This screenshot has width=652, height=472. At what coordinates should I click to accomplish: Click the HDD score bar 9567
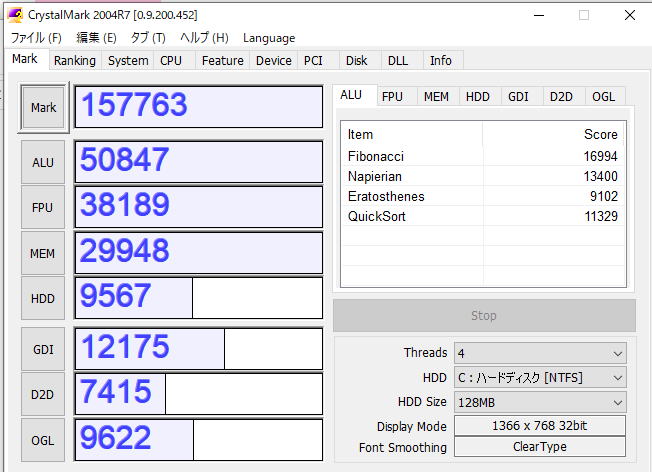pos(199,298)
